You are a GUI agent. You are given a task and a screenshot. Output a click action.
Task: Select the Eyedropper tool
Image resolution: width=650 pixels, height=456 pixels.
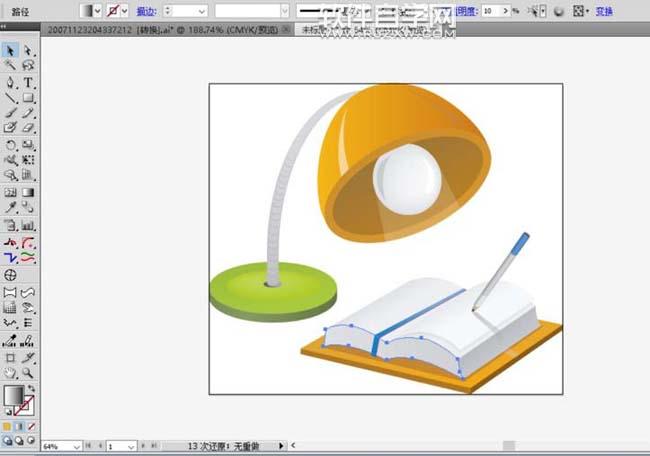10,207
